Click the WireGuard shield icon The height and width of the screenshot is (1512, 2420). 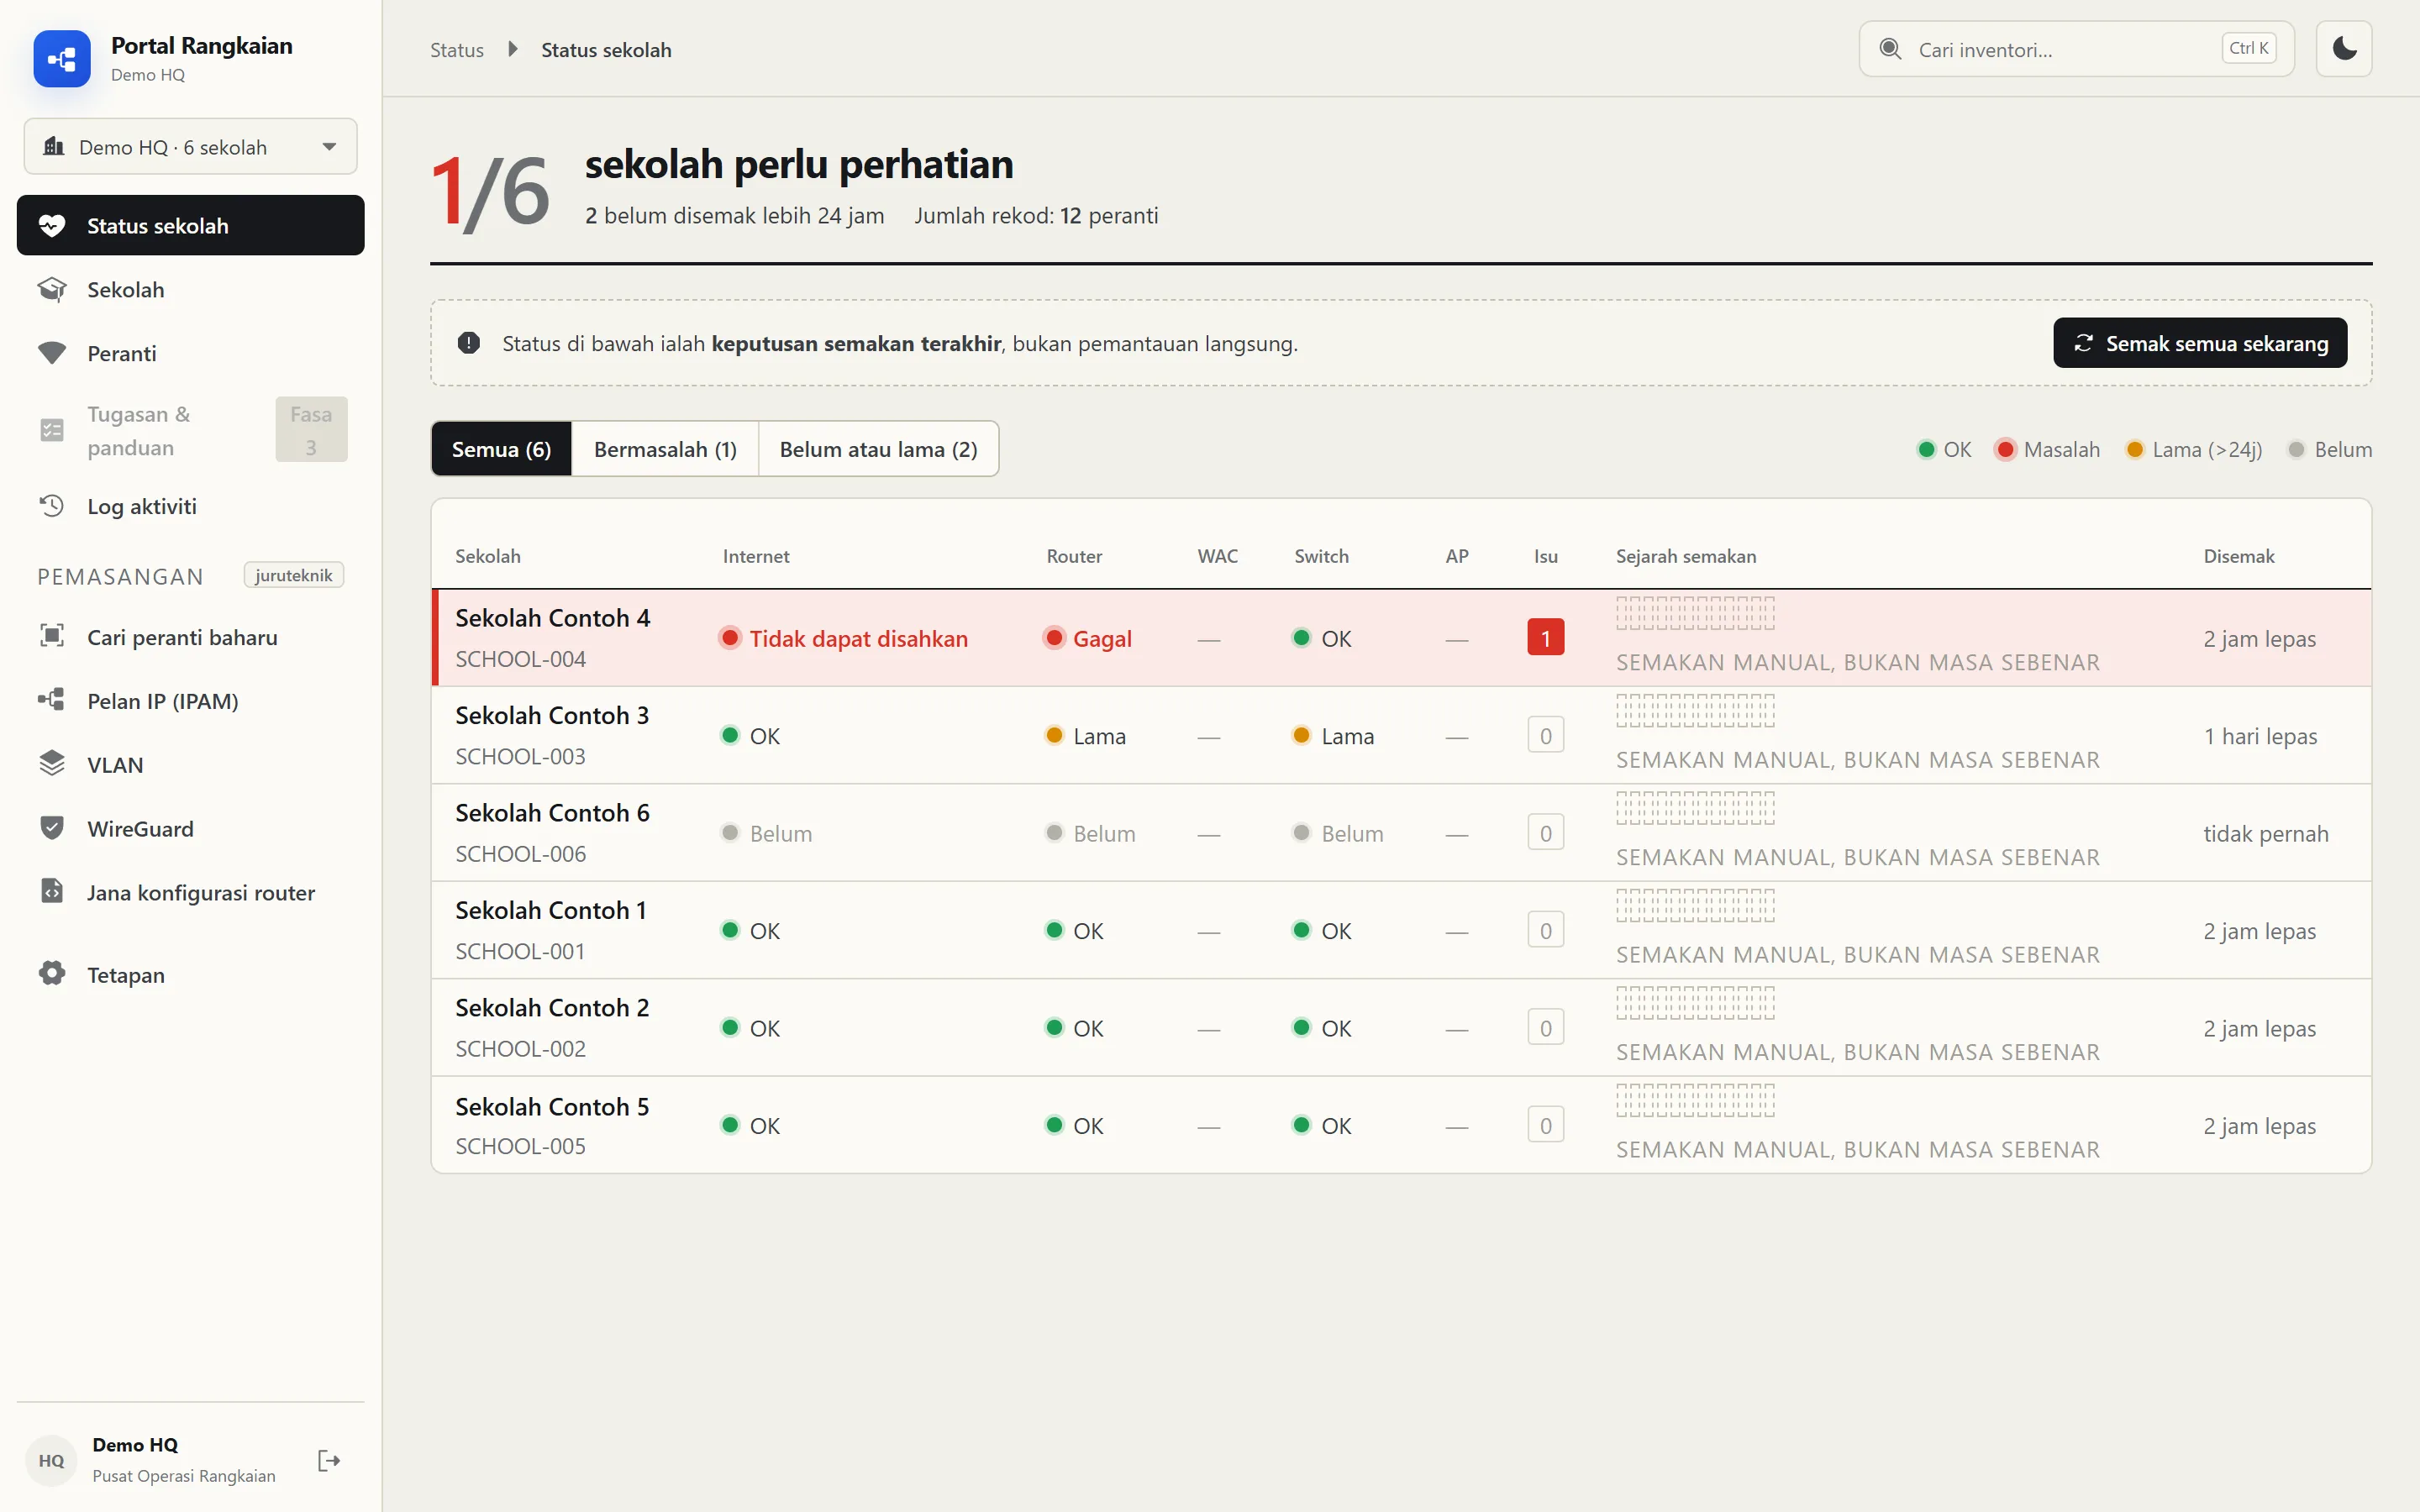[x=52, y=828]
